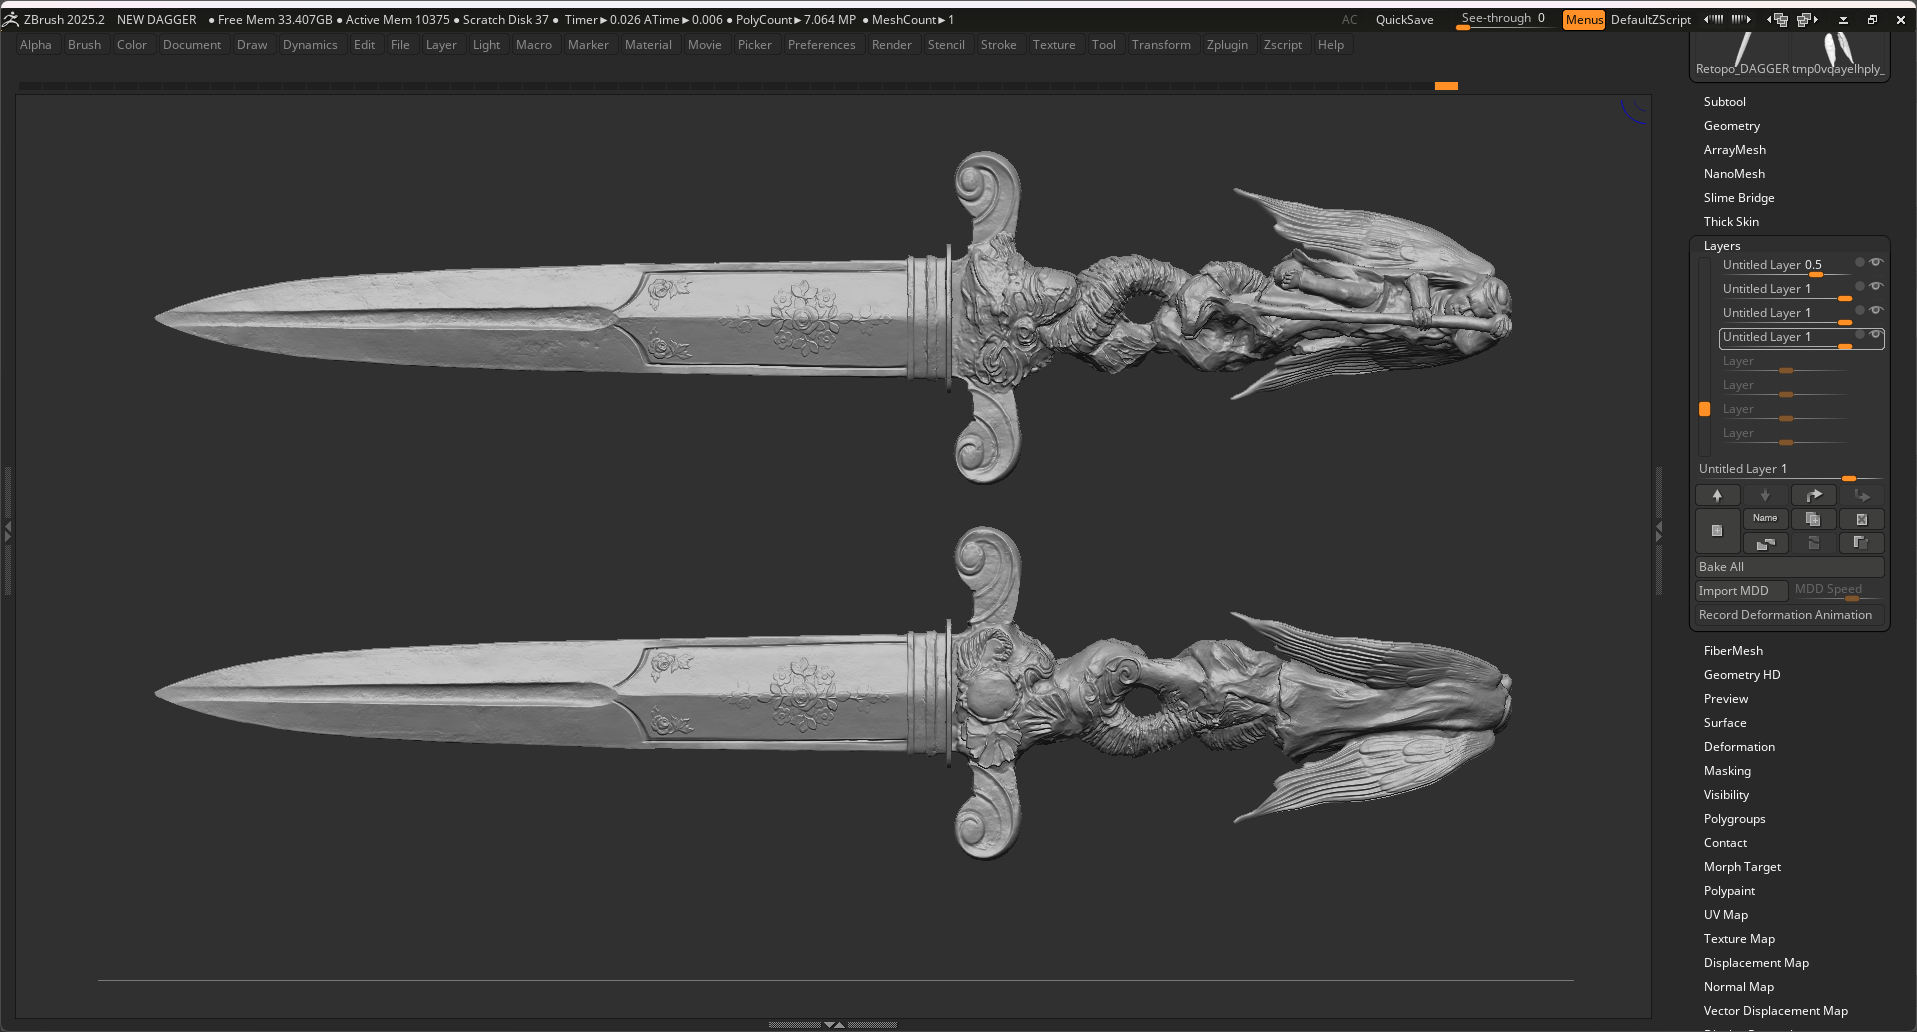Expand the Displacement Map sub-palette

pyautogui.click(x=1756, y=963)
